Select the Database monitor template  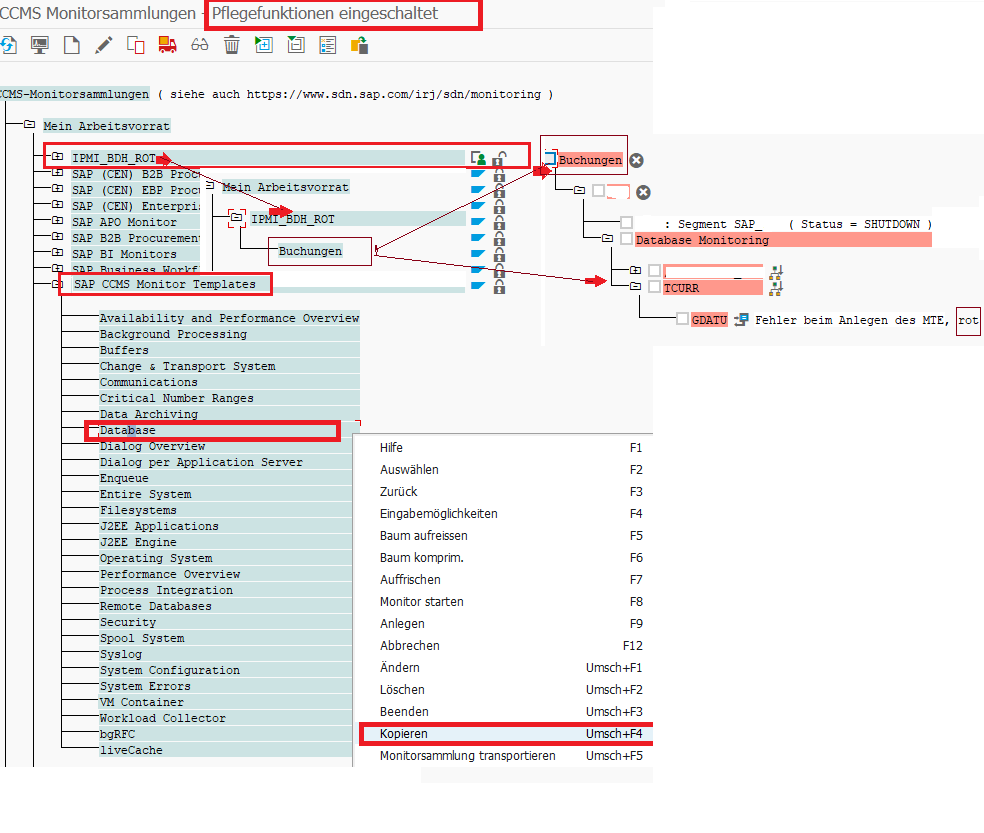pos(127,430)
